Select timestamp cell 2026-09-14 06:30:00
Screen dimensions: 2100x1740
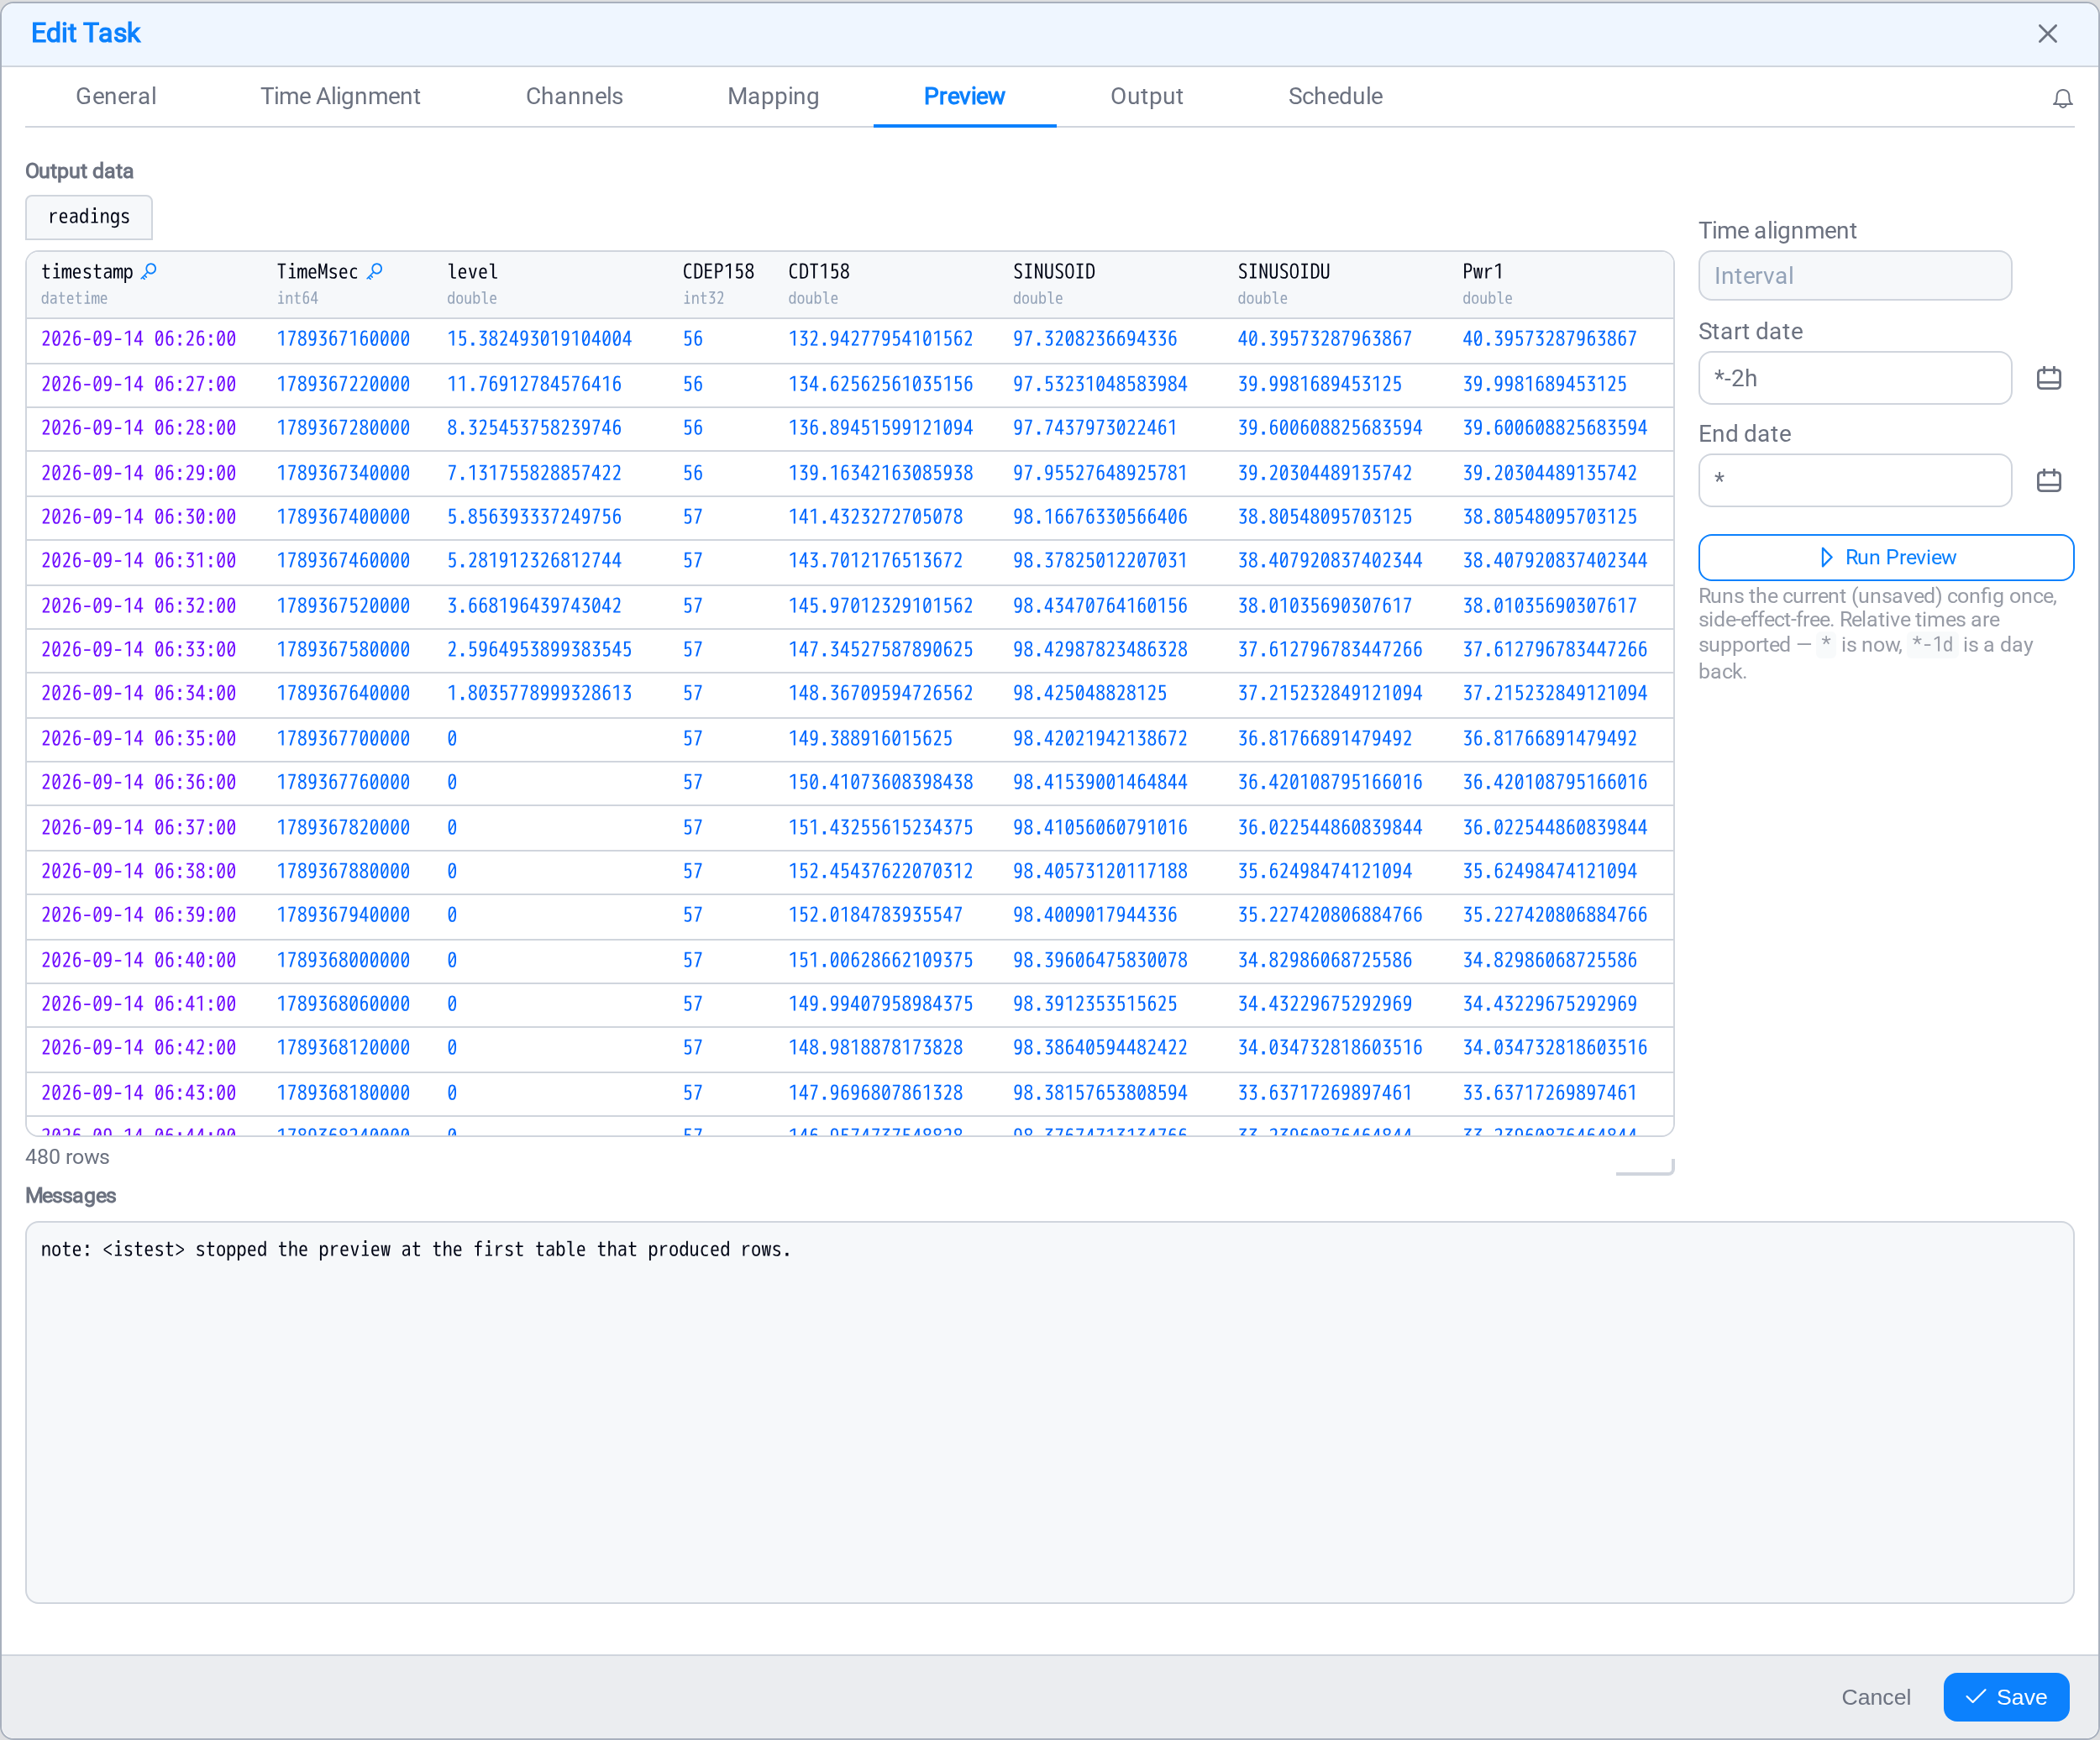[138, 517]
